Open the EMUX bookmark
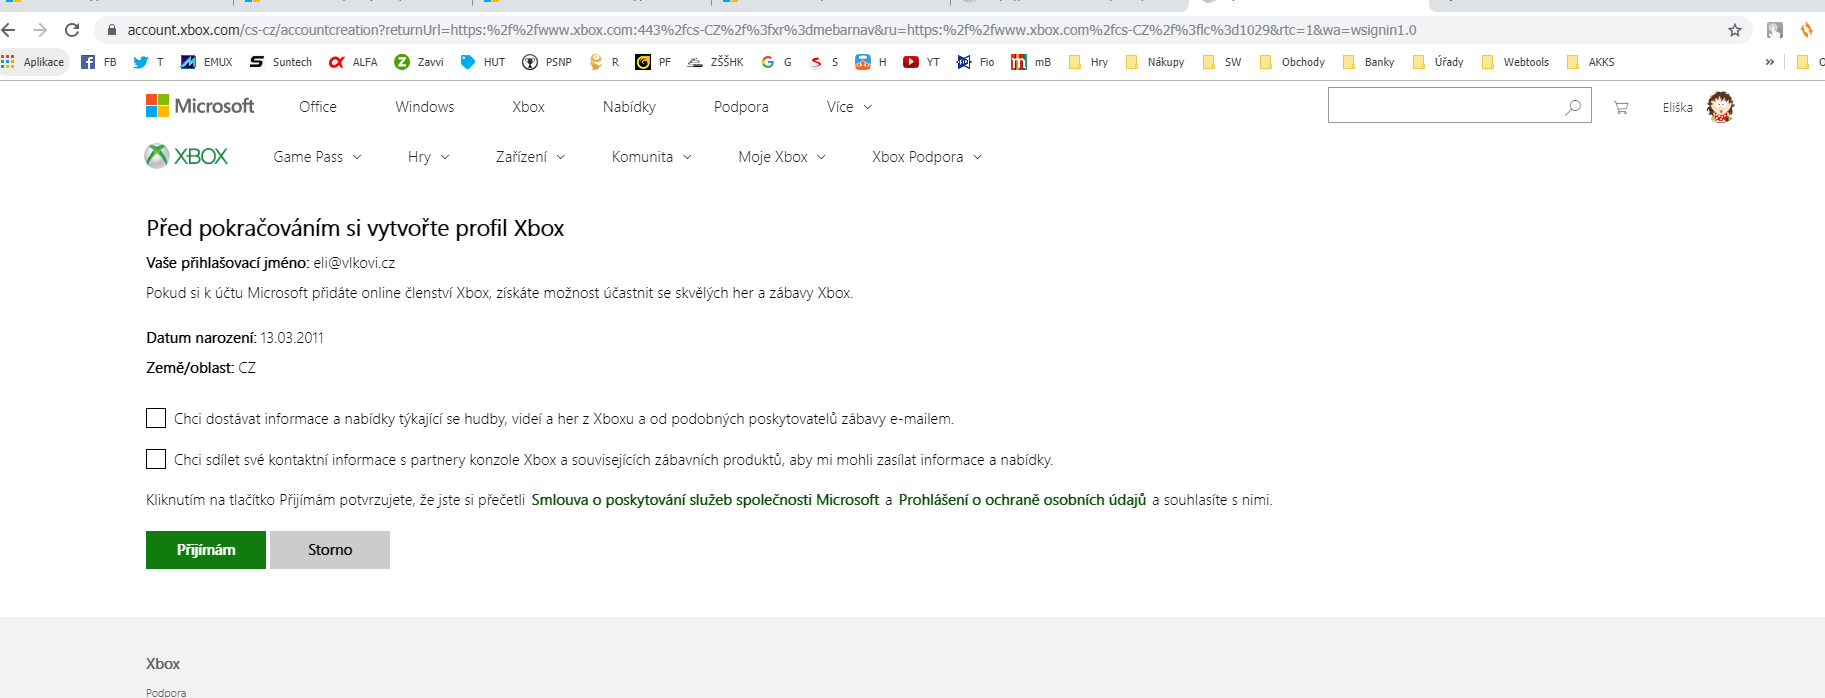This screenshot has width=1825, height=698. point(206,62)
